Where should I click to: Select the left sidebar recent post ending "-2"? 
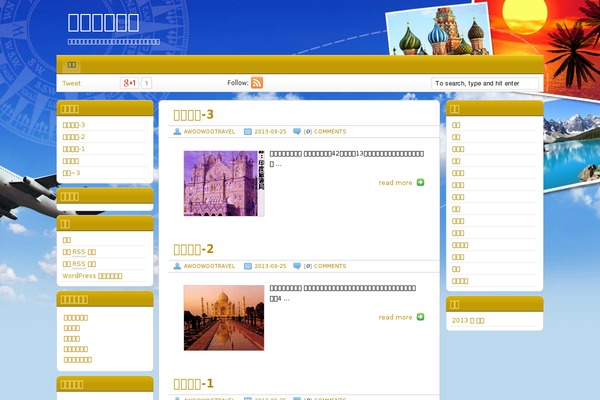click(x=73, y=137)
